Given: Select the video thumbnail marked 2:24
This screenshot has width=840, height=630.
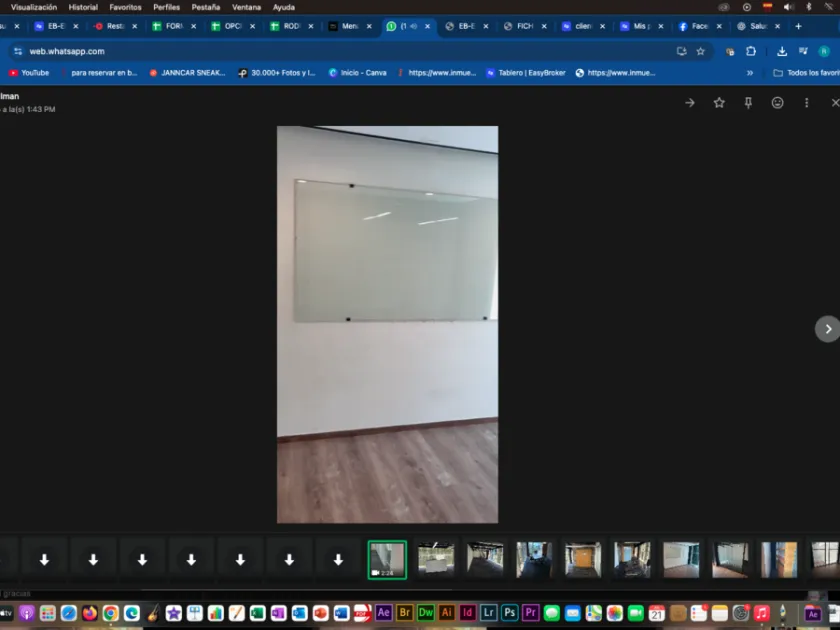Looking at the screenshot, I should click(387, 560).
